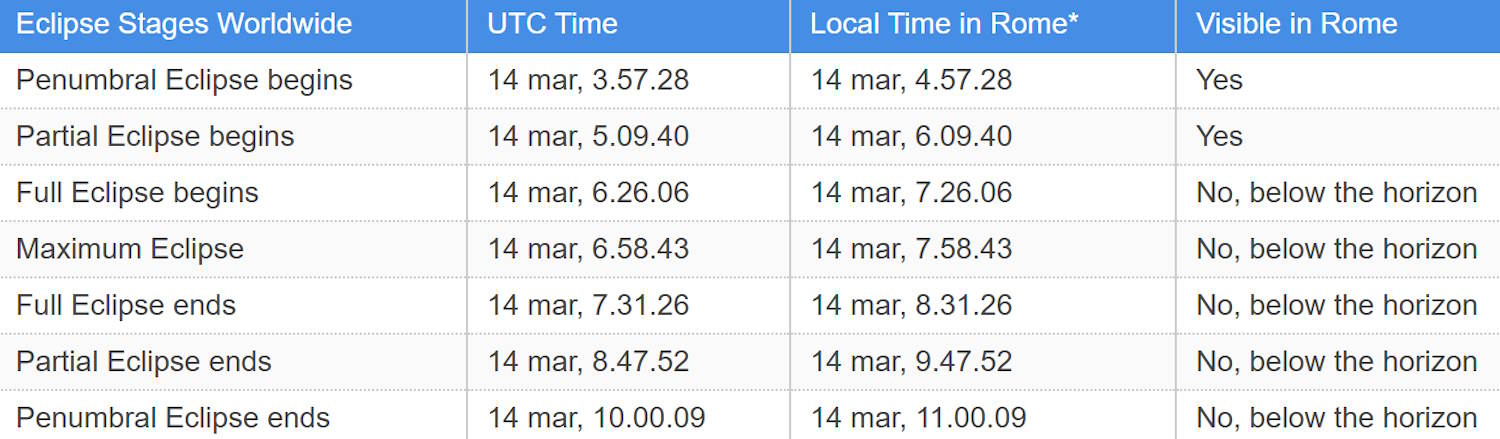Image resolution: width=1500 pixels, height=439 pixels.
Task: Click Rome local time '14 mar, 8.31.26'
Action: coord(911,305)
